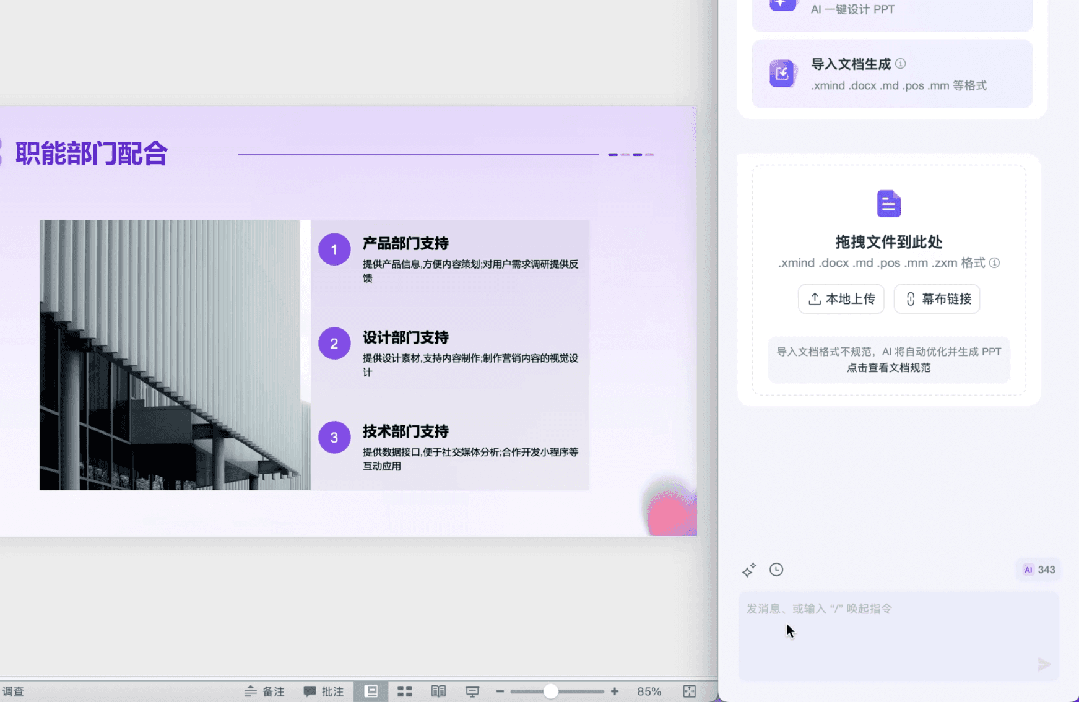The height and width of the screenshot is (702, 1079).
Task: Toggle the 备注 notes panel
Action: point(266,690)
